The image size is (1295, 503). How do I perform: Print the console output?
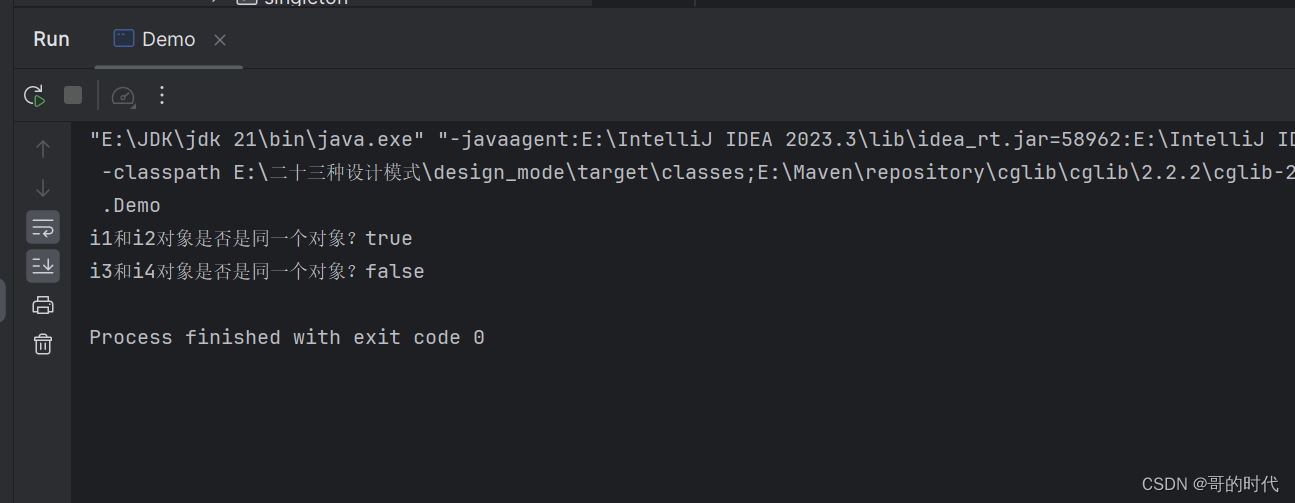(43, 305)
